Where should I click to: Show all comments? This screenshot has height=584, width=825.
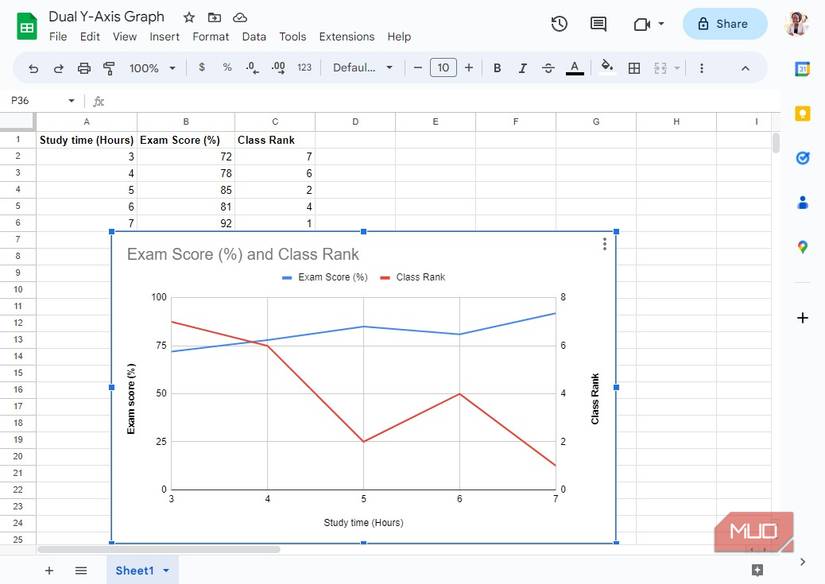pos(599,23)
